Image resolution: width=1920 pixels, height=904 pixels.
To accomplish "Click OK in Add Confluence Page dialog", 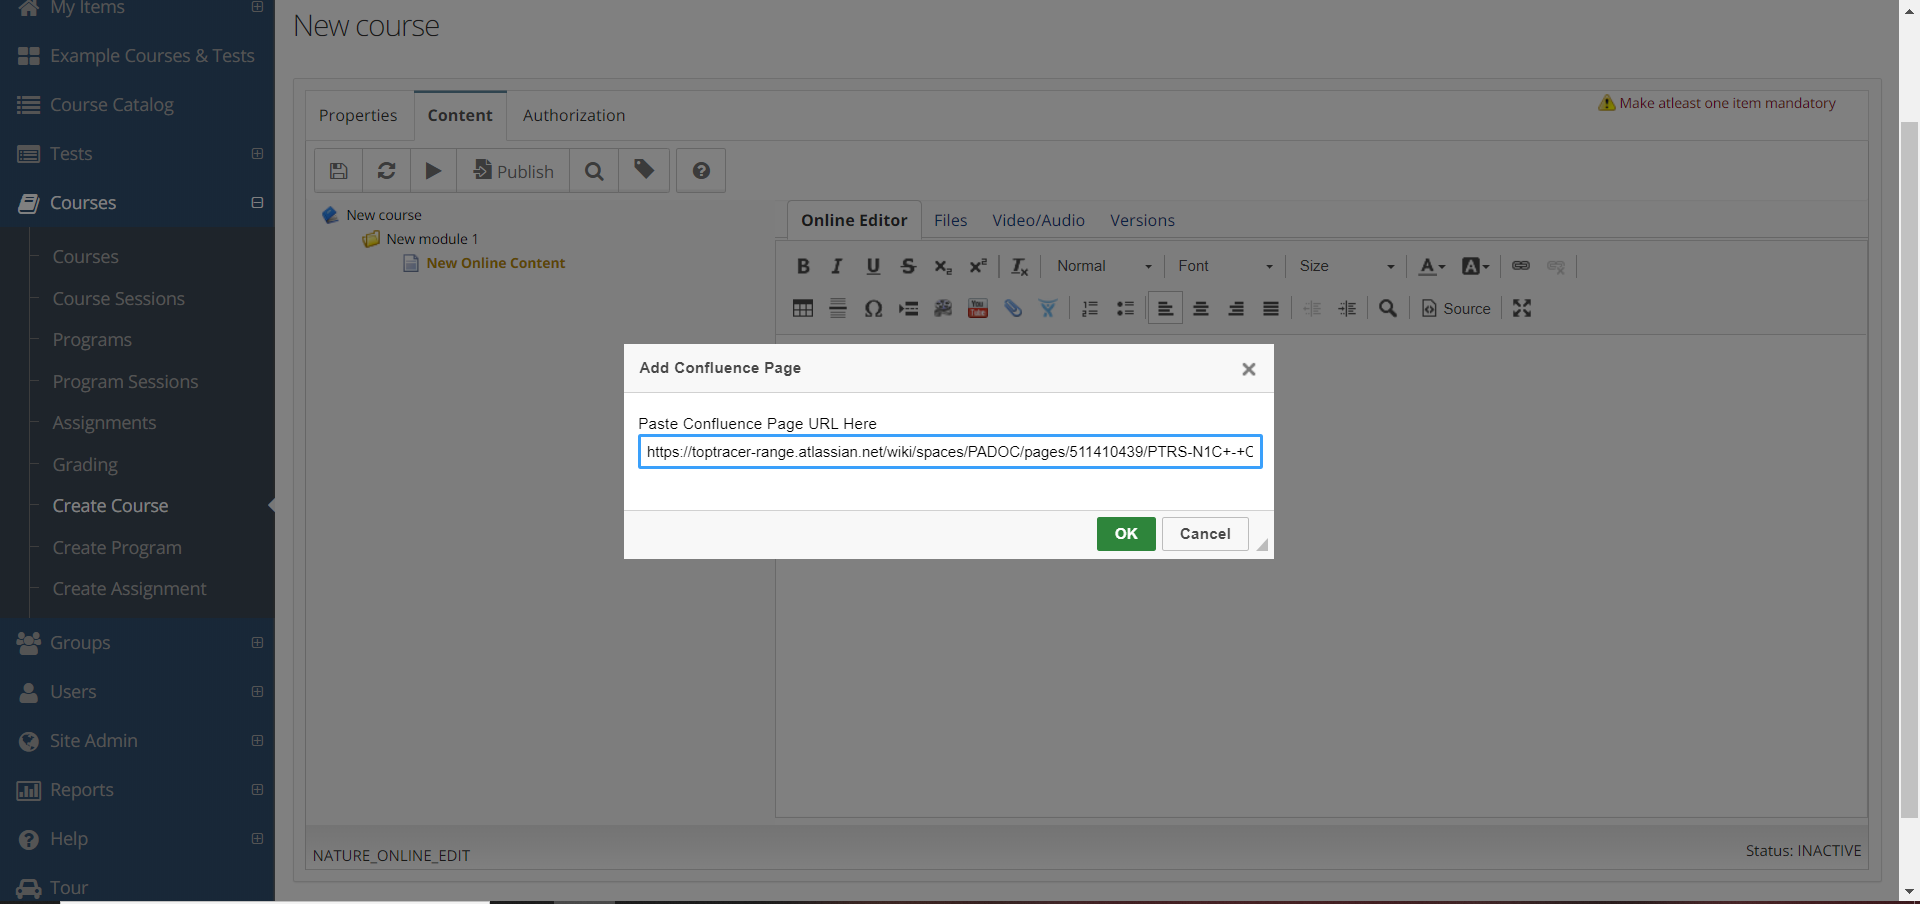I will tap(1126, 534).
